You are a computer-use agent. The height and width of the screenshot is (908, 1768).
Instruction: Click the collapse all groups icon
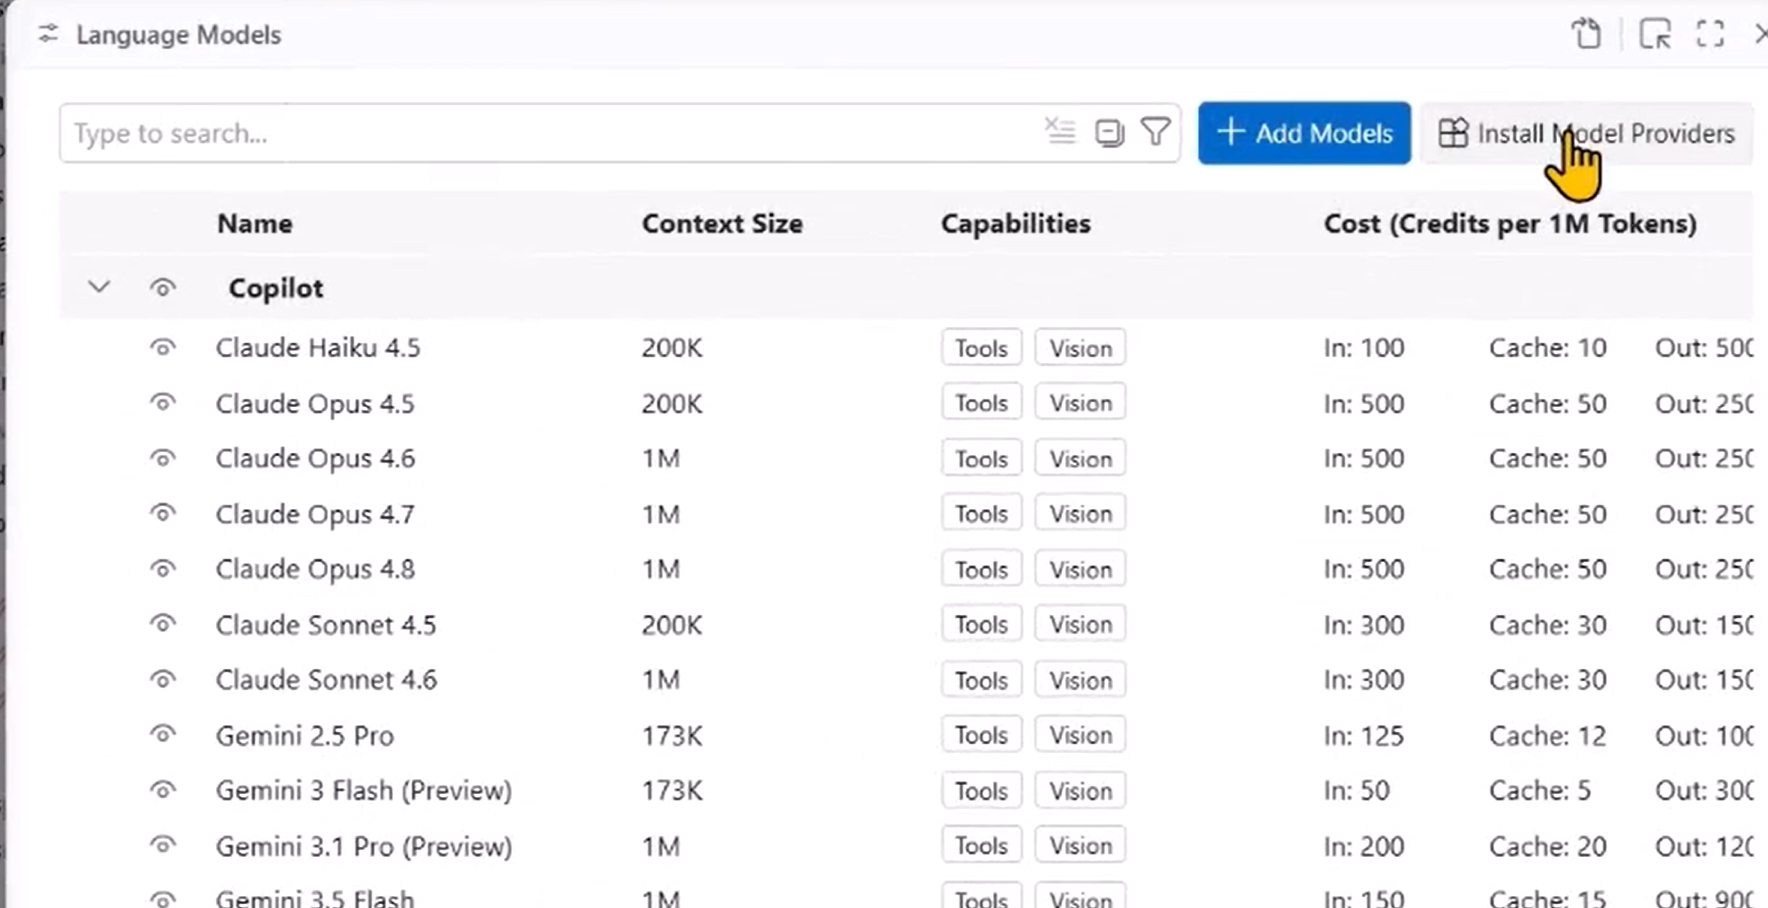pos(1109,132)
